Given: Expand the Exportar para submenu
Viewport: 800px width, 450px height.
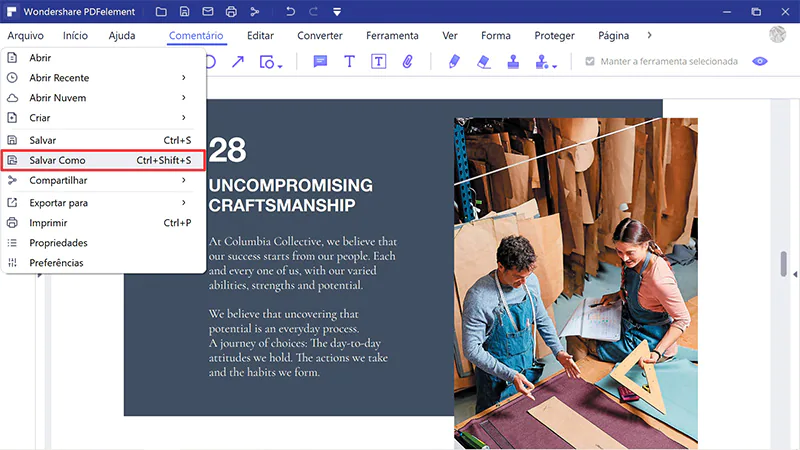Looking at the screenshot, I should click(103, 203).
